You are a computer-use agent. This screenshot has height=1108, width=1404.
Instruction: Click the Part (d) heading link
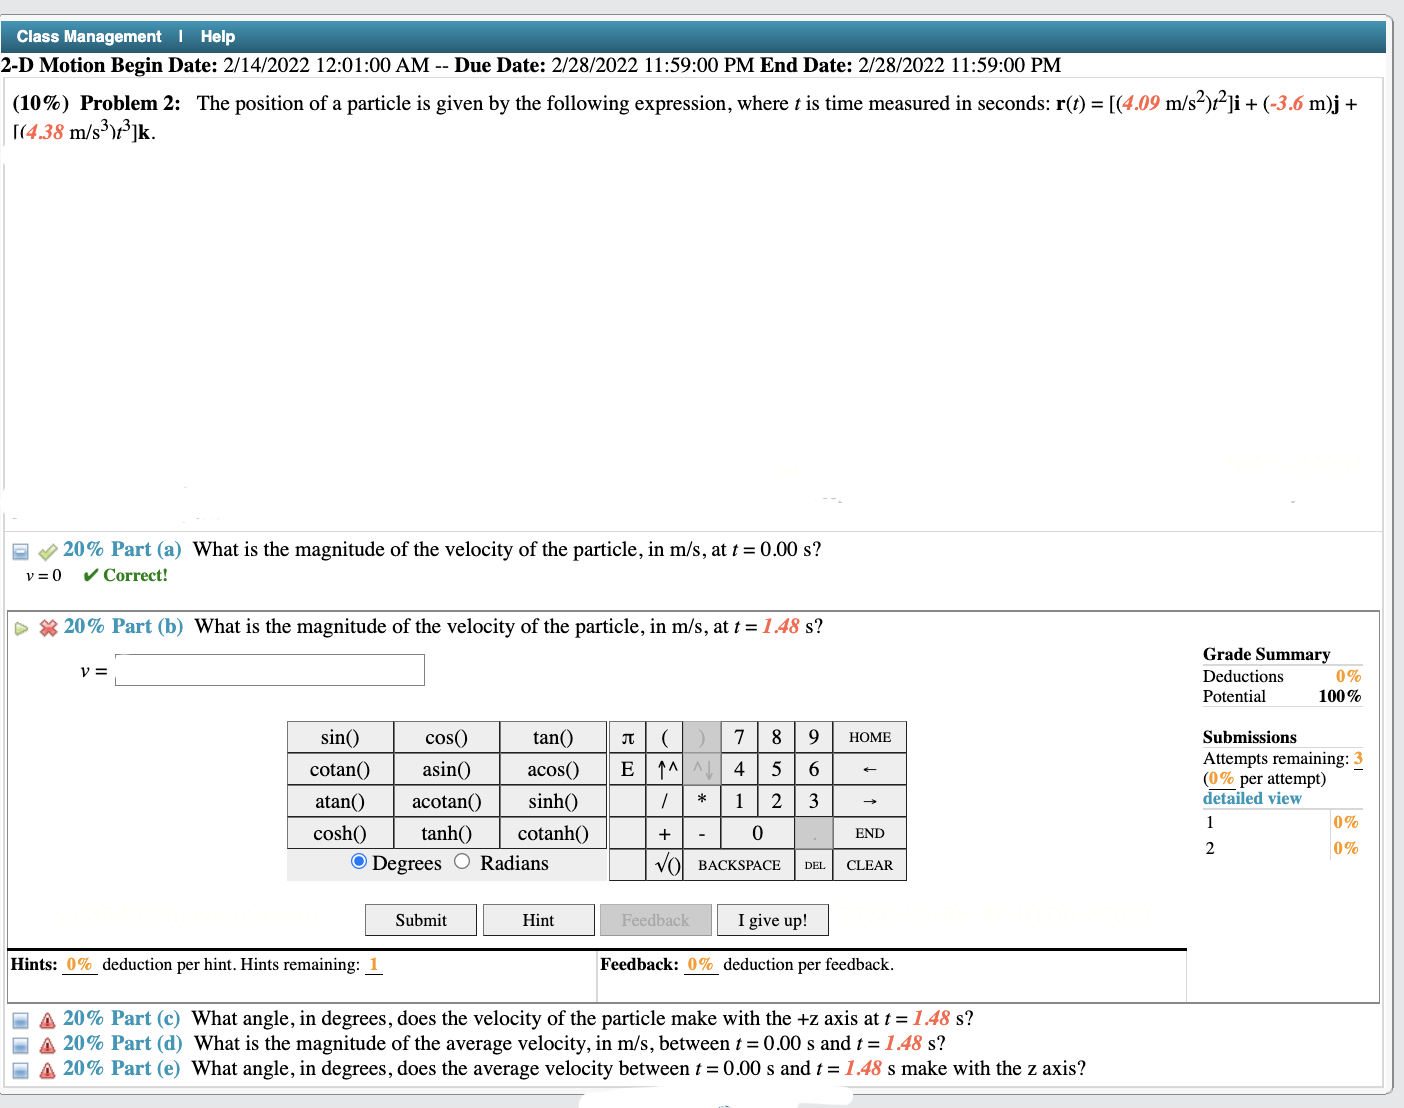pos(123,1043)
